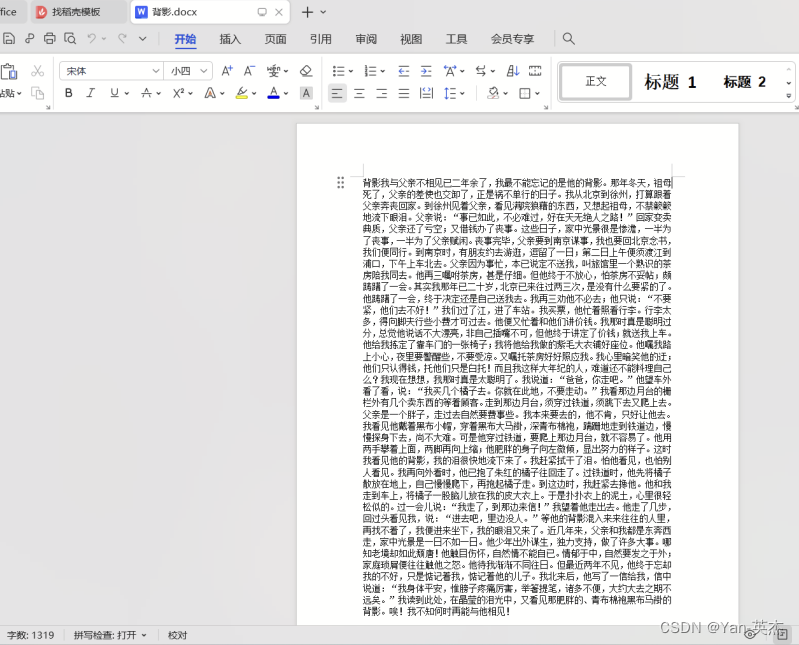
Task: Toggle Align left
Action: point(337,93)
